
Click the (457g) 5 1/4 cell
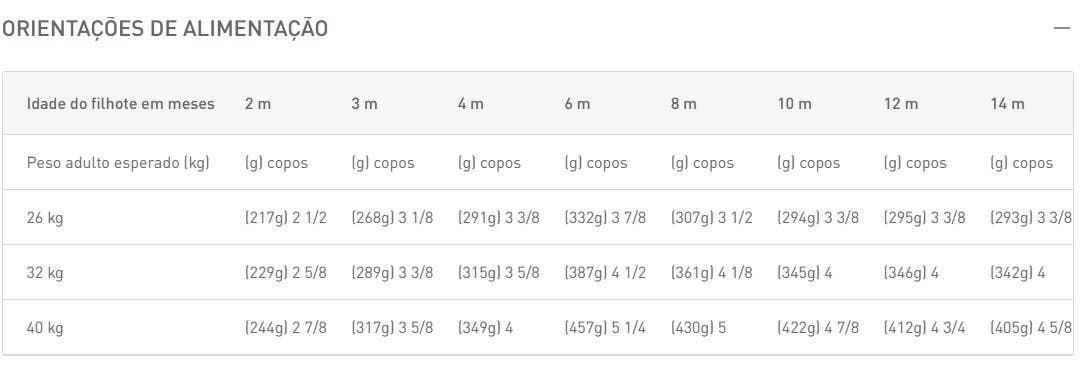(x=605, y=328)
